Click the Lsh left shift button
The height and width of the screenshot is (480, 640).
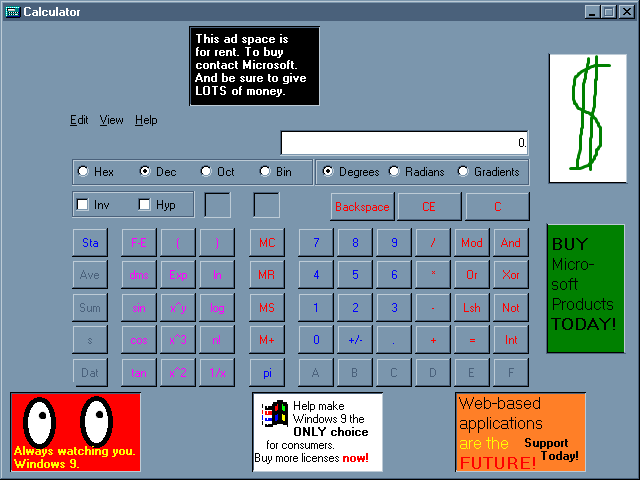(472, 307)
